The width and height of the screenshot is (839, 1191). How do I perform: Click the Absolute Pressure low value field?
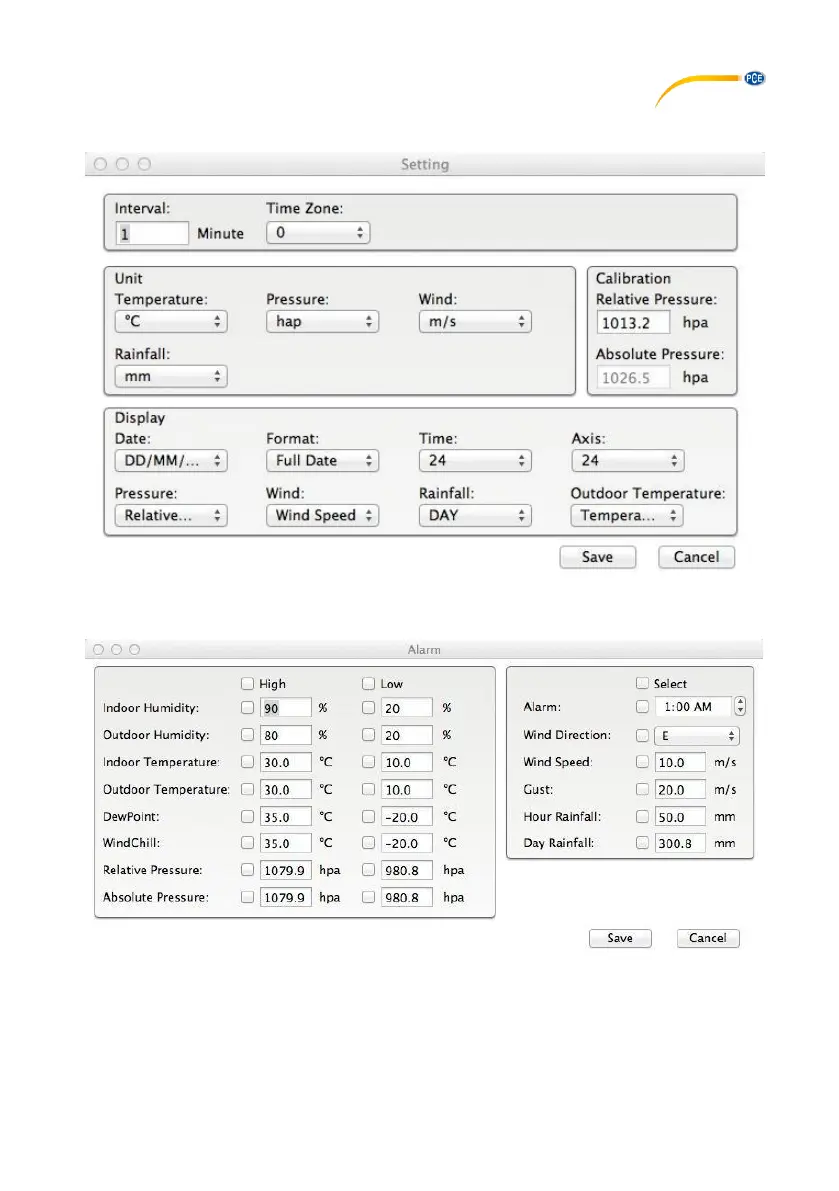point(407,897)
